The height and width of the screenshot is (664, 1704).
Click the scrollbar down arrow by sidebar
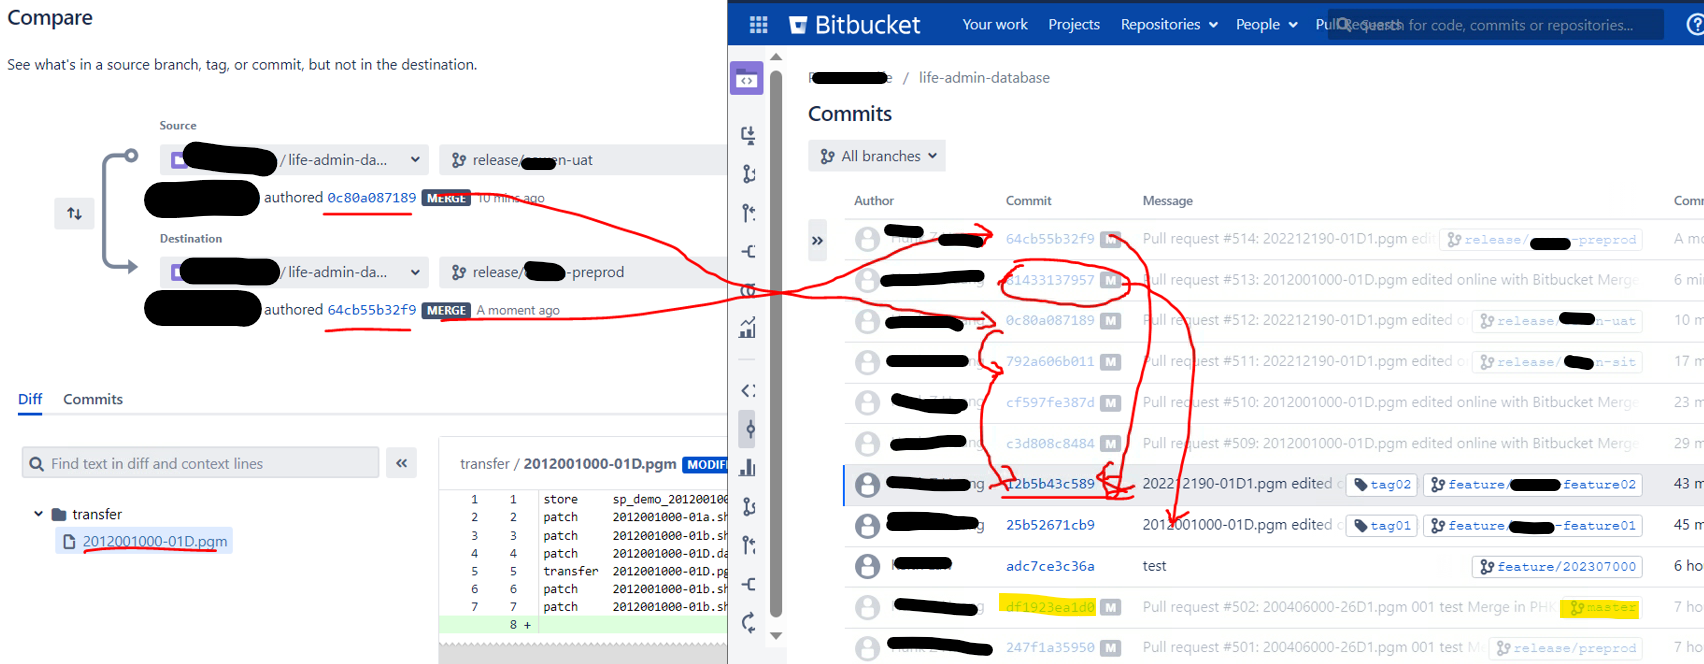[x=776, y=636]
